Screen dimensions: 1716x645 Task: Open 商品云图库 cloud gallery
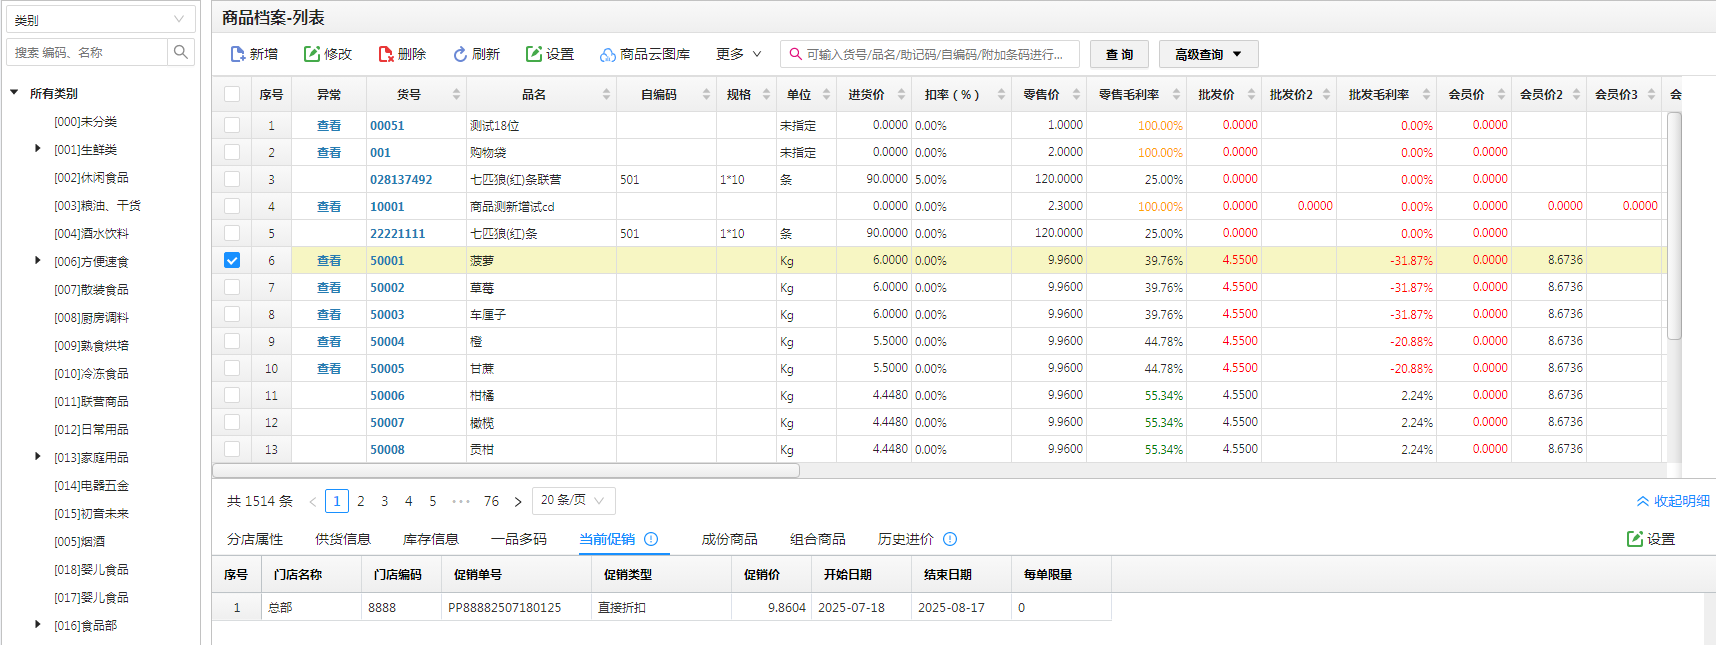pyautogui.click(x=645, y=54)
